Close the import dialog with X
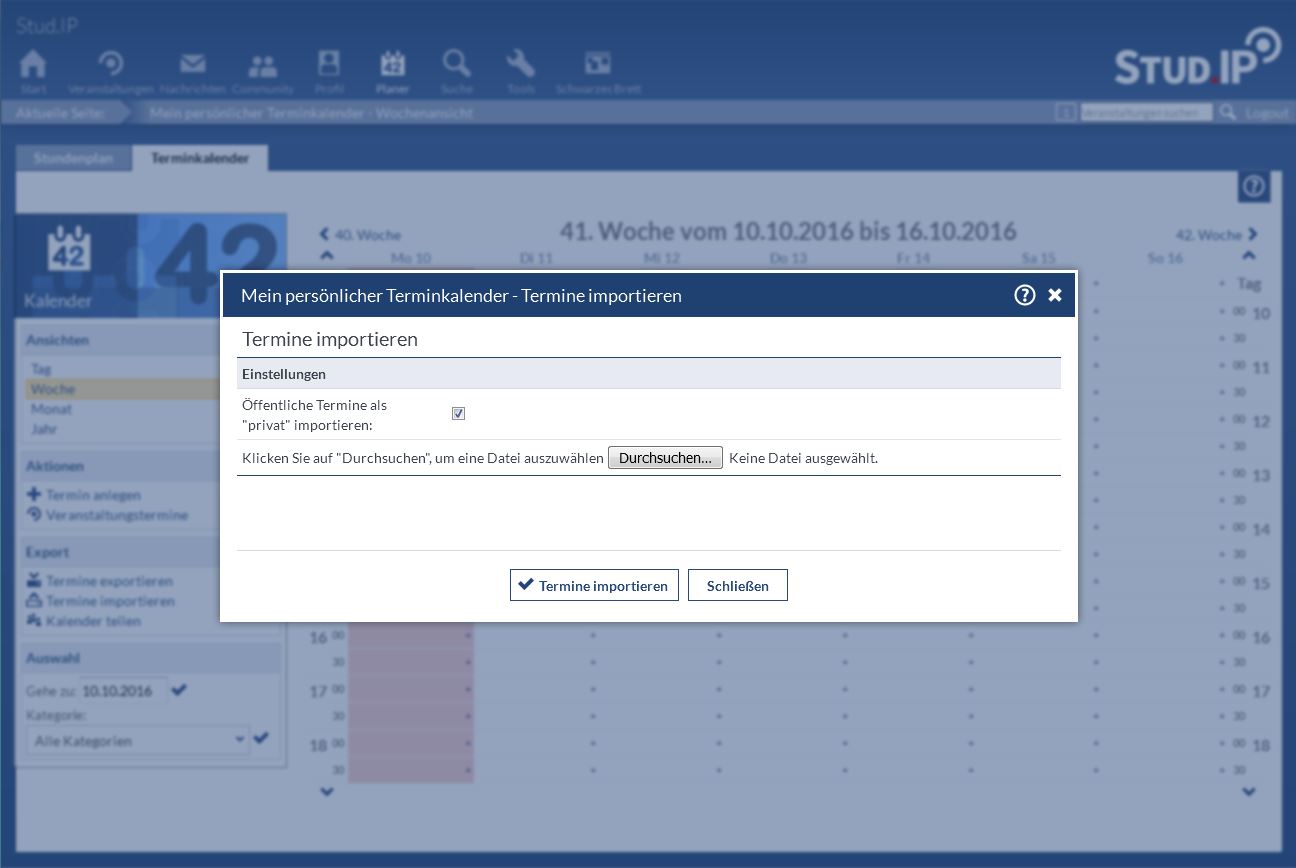This screenshot has height=868, width=1296. tap(1054, 295)
